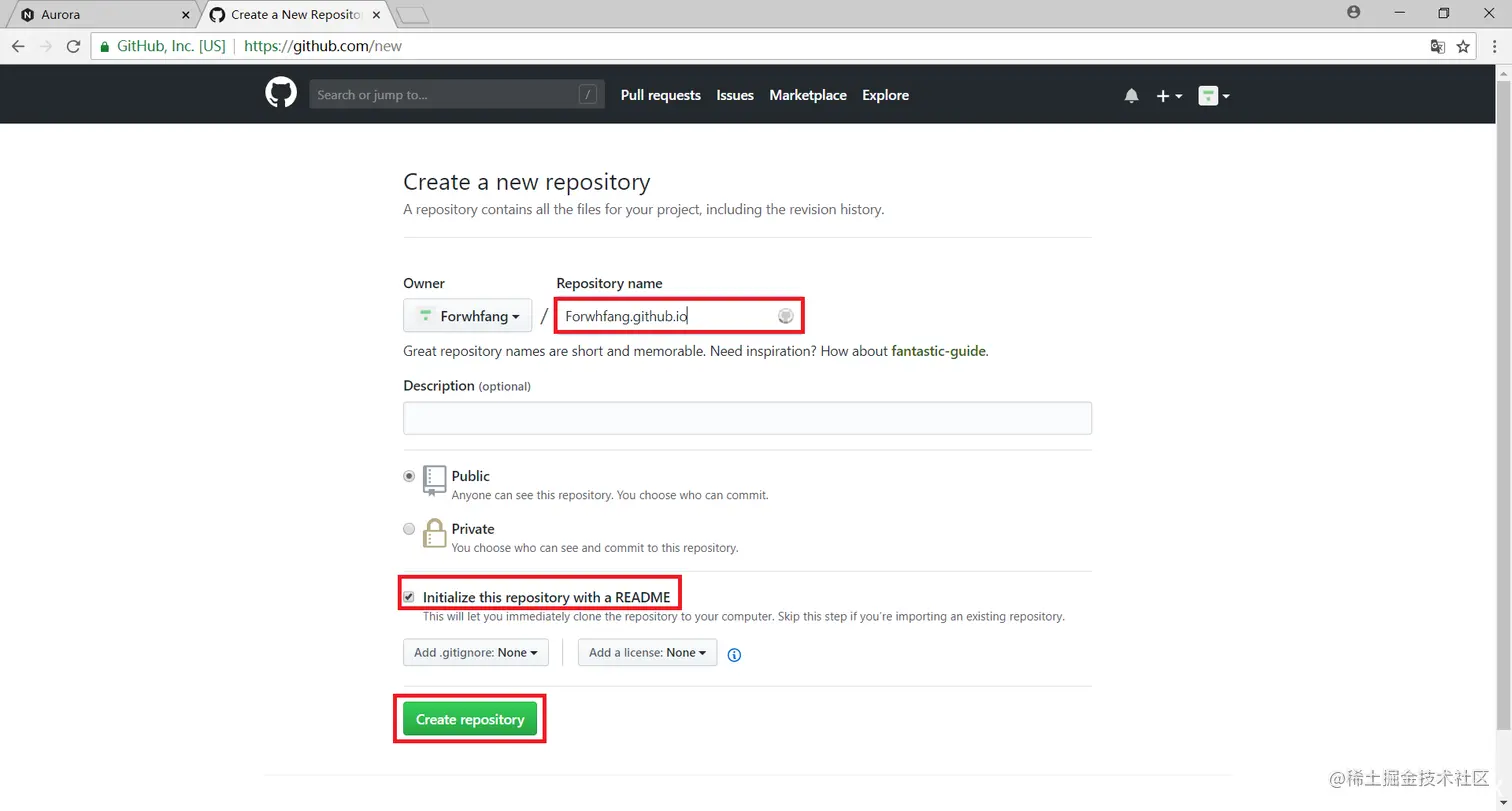Click the Create a new repository heading
The width and height of the screenshot is (1512, 811).
click(527, 182)
